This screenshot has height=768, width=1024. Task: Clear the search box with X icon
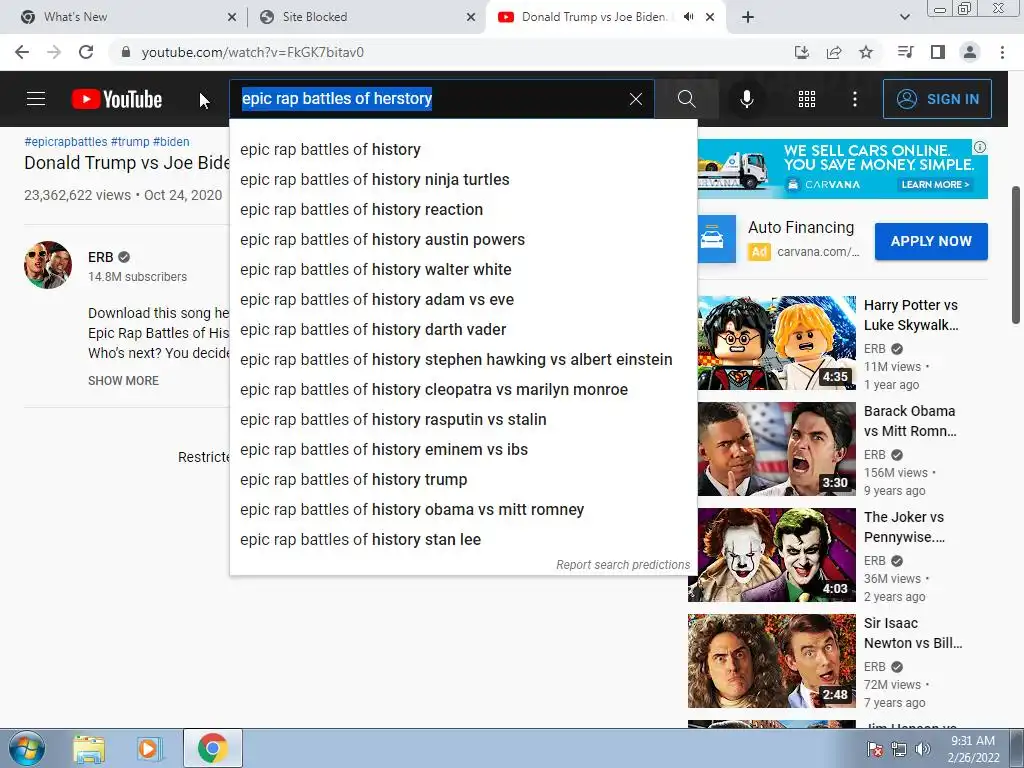[635, 99]
